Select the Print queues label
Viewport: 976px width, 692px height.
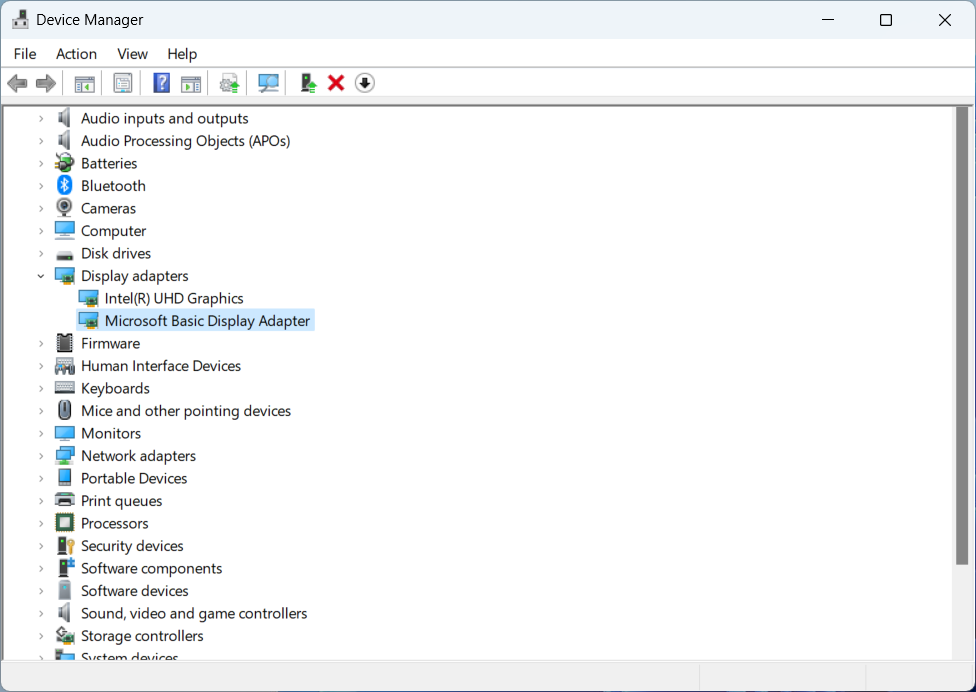point(121,500)
